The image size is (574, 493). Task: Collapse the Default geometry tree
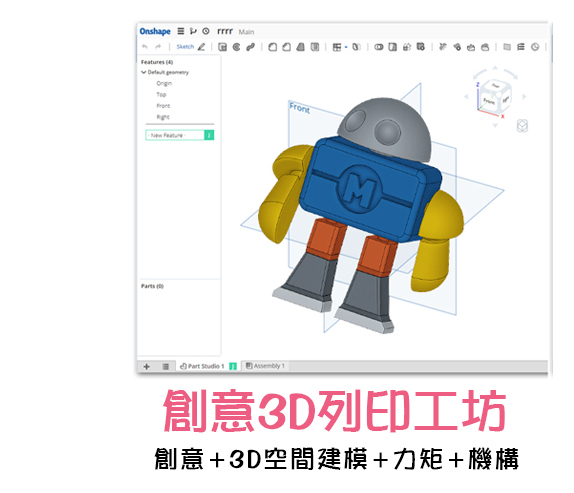click(x=144, y=72)
